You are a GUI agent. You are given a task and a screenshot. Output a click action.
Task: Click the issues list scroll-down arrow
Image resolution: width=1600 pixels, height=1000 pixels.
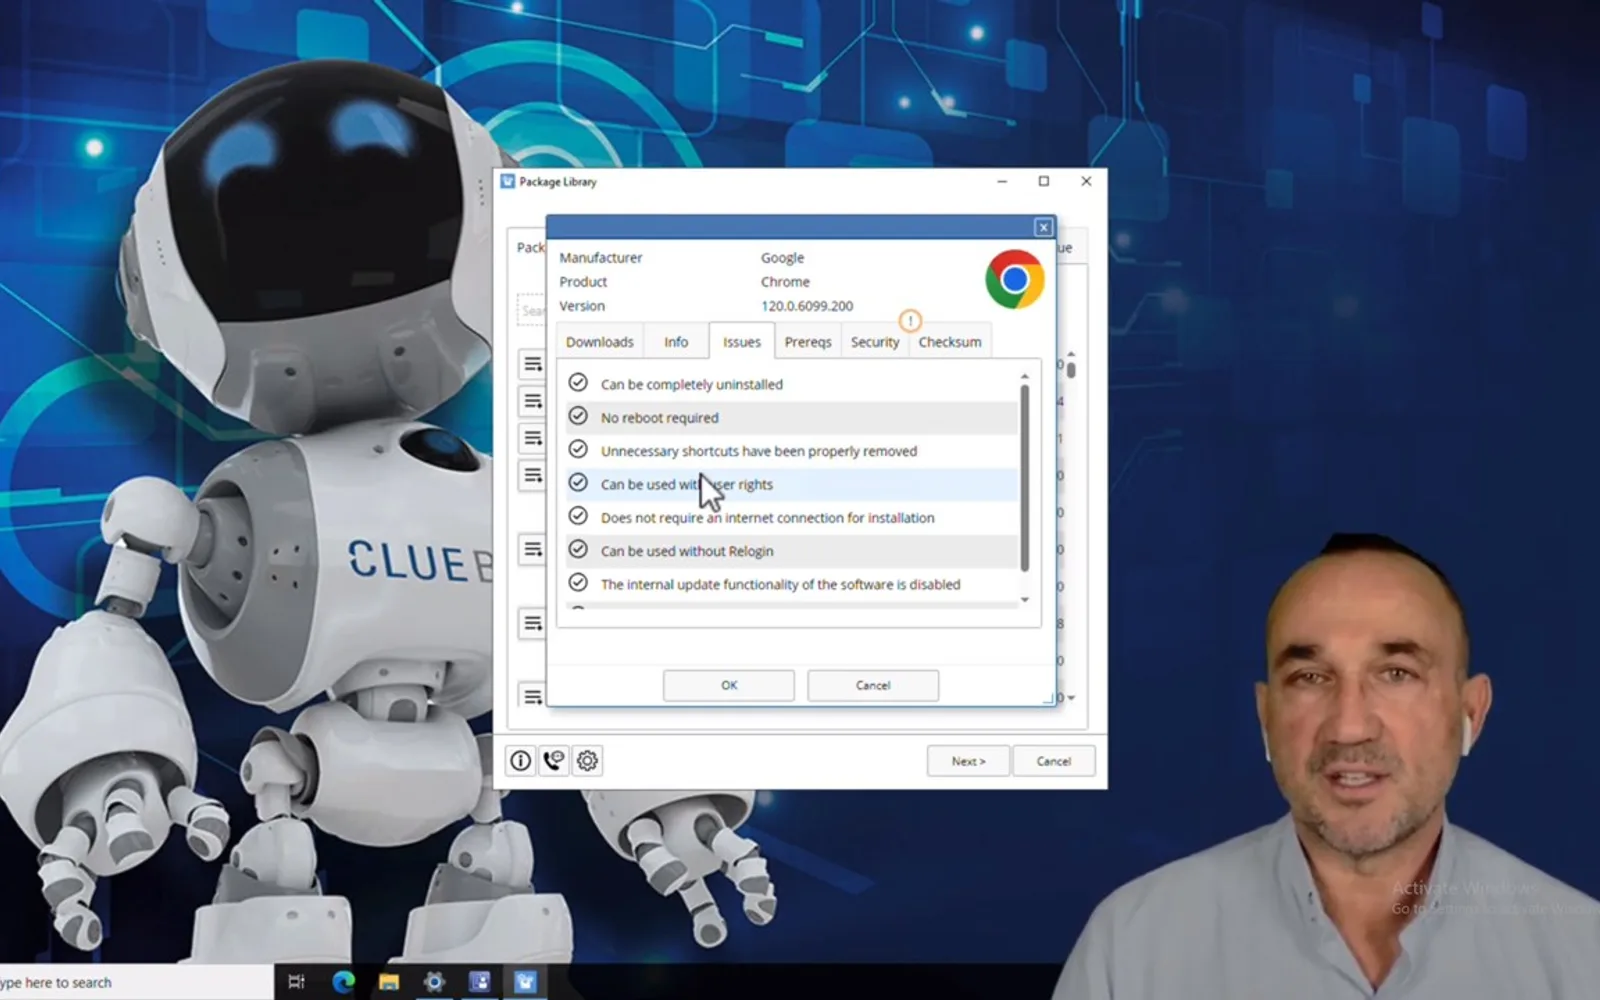1025,600
